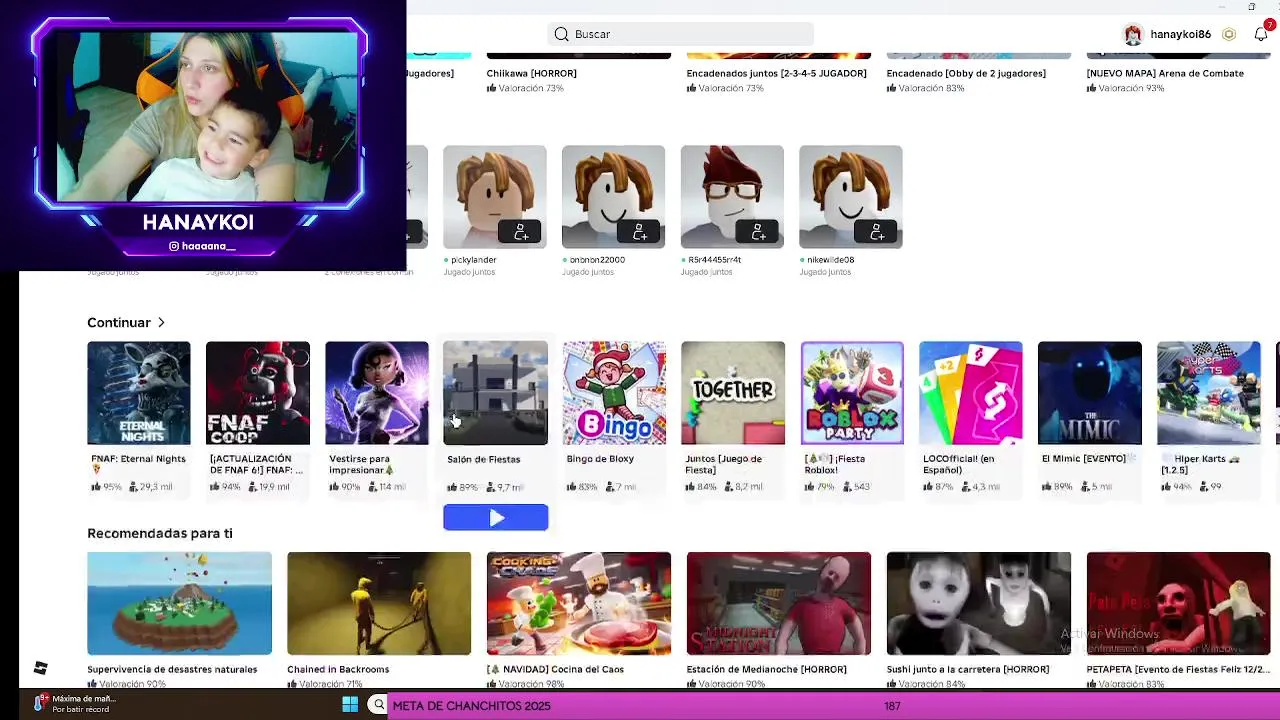Open the FNAF COOP game thumbnail

click(258, 393)
